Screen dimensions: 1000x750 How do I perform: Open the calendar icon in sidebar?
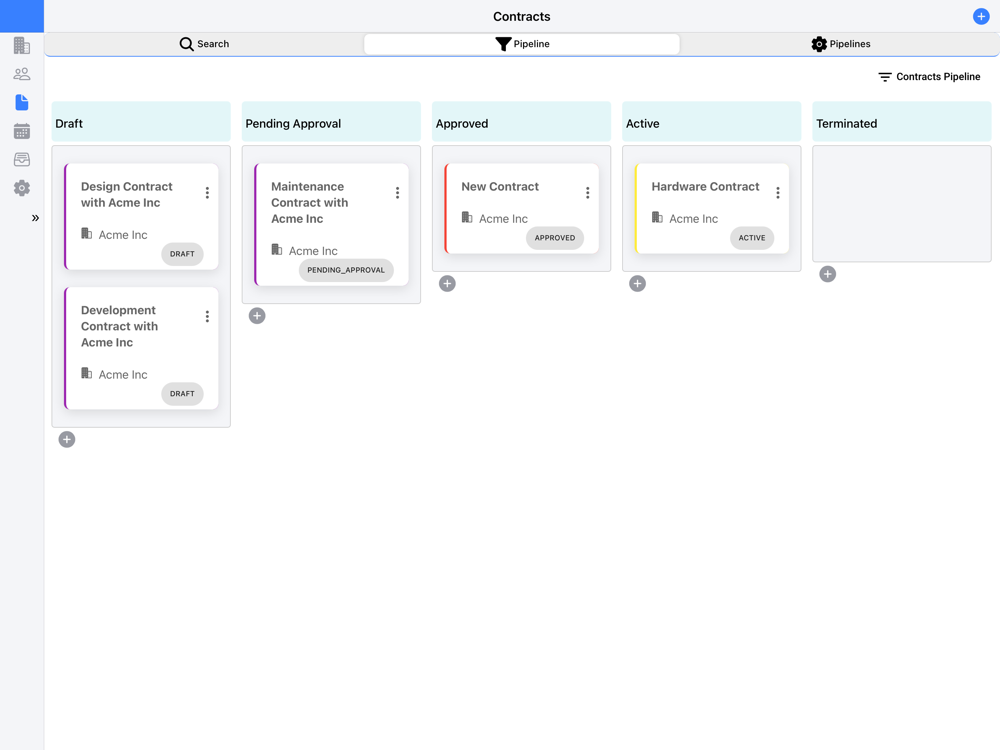[x=22, y=131]
